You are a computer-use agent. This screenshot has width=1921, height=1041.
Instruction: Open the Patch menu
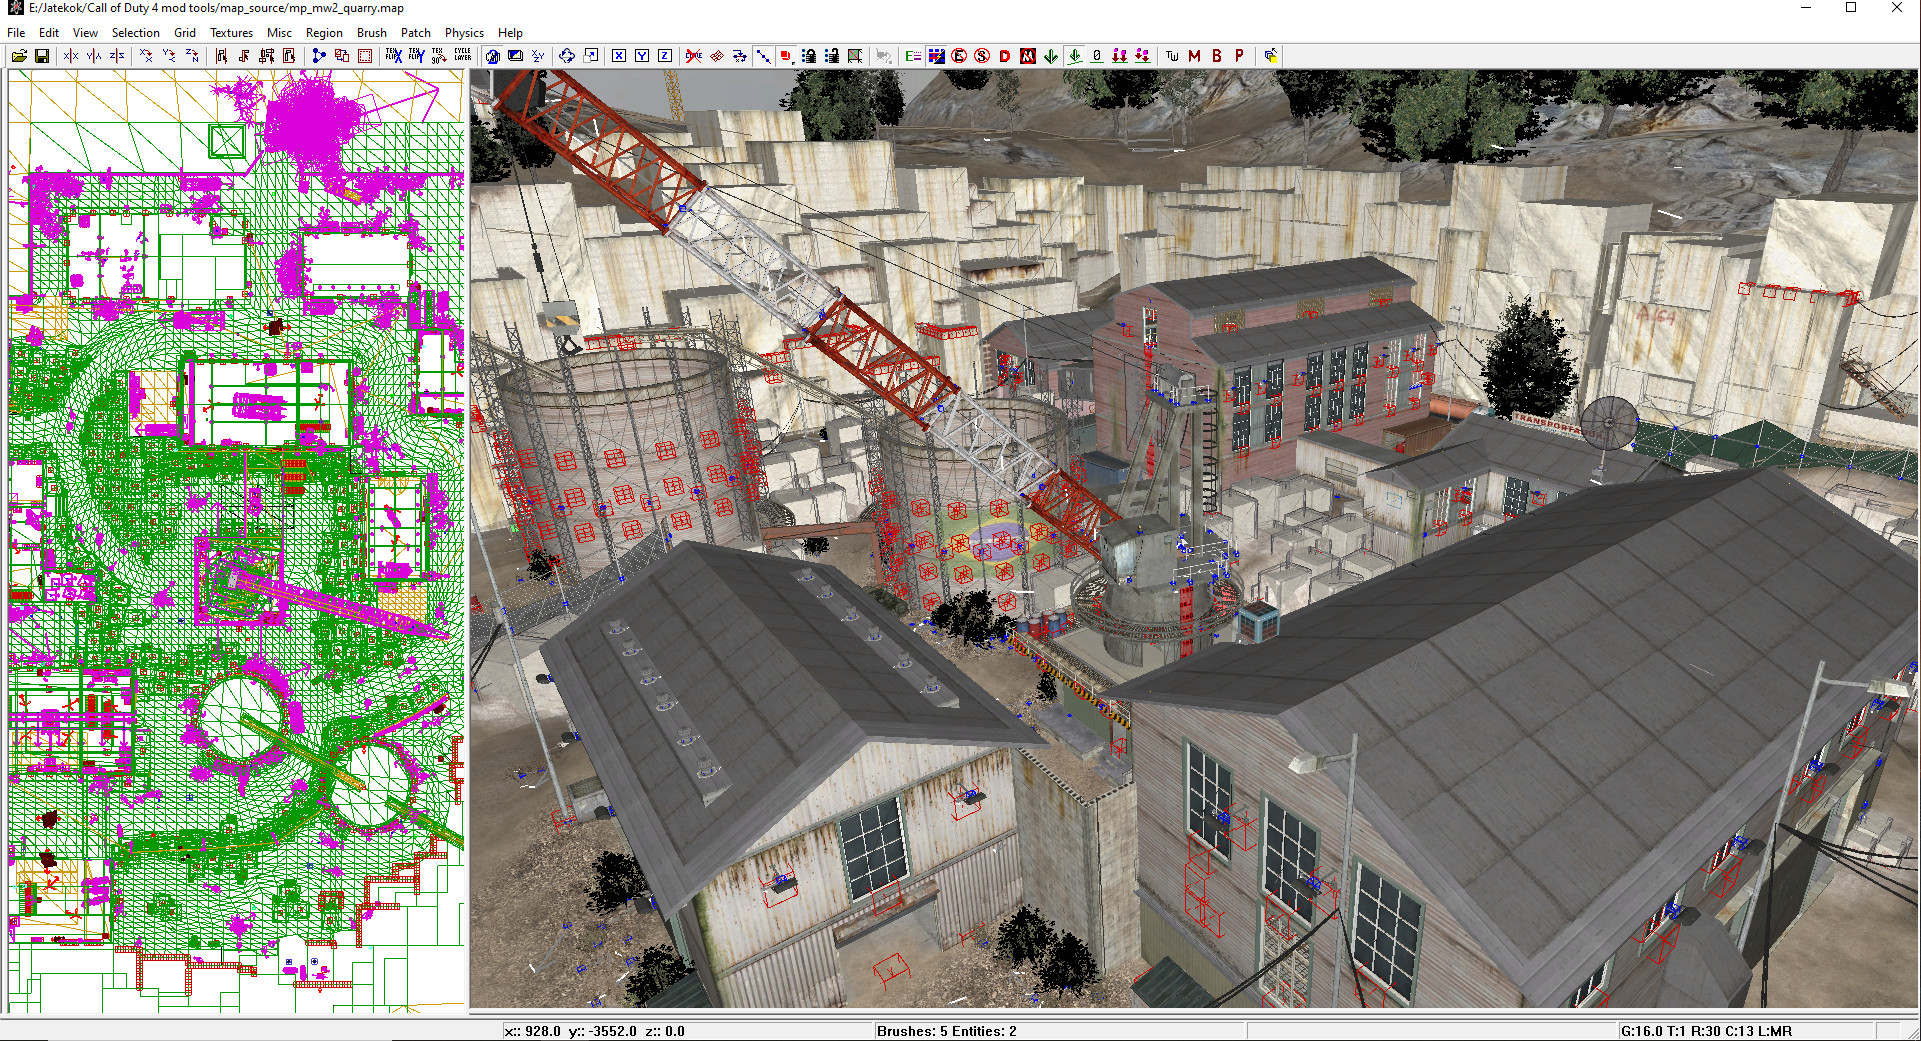[415, 32]
